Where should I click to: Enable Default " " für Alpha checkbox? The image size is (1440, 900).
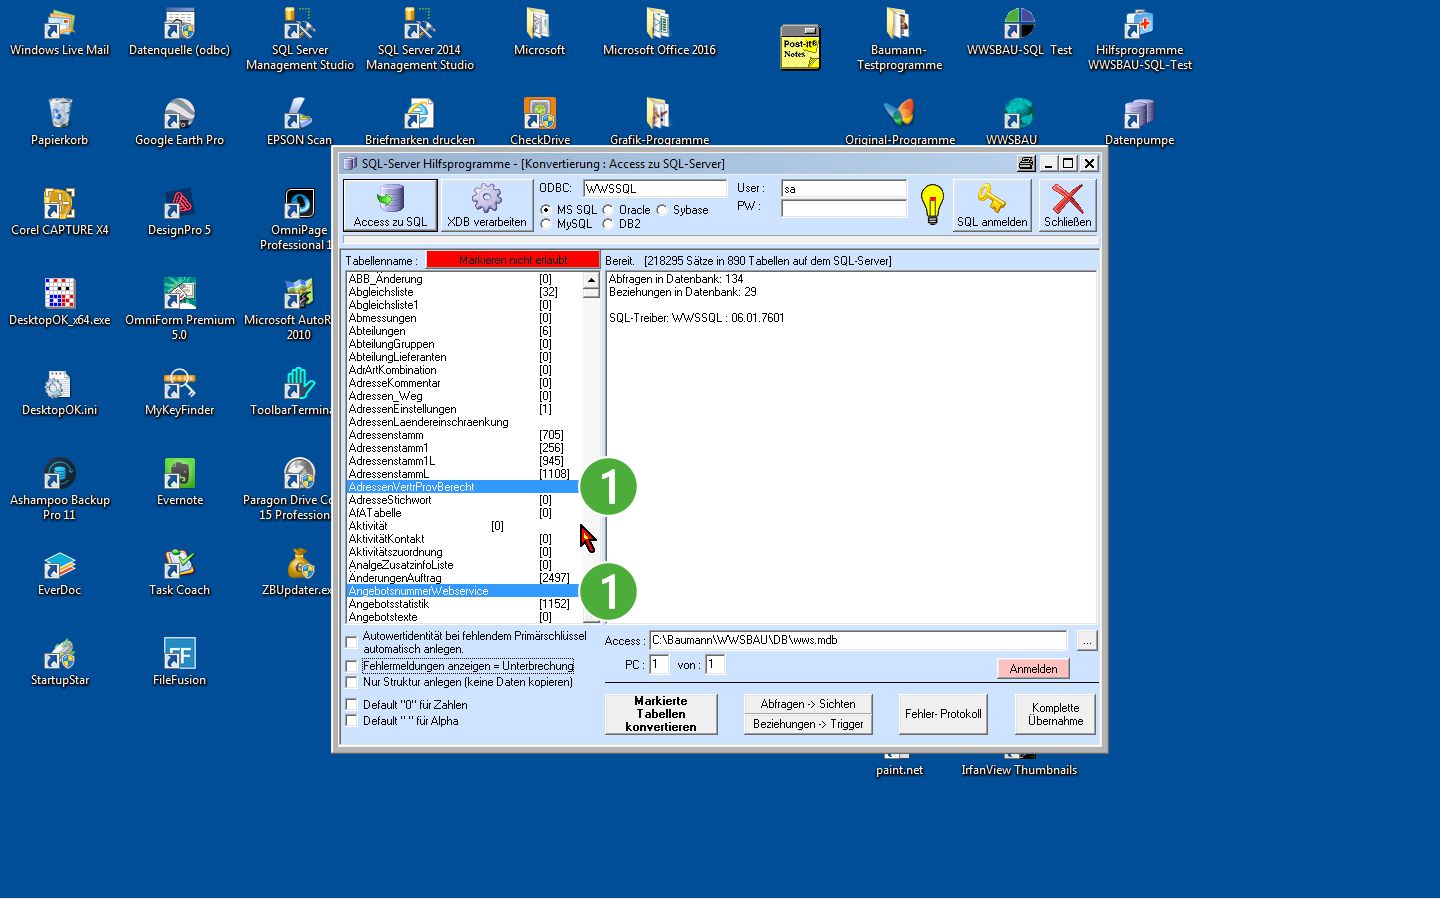[x=351, y=721]
